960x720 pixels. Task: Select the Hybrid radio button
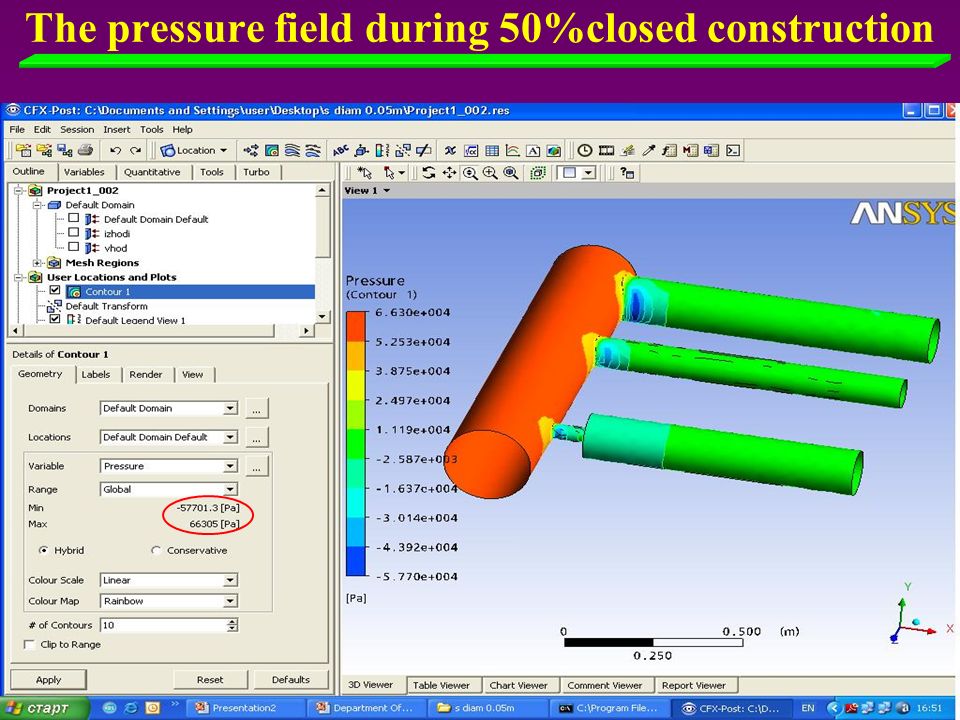43,550
